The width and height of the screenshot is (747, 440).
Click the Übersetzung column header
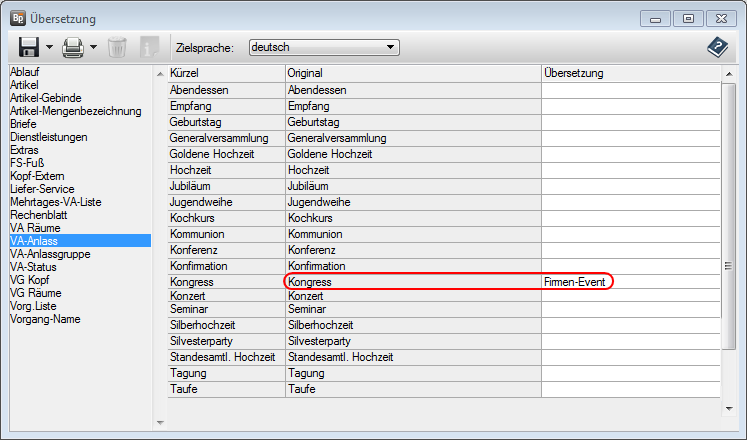pyautogui.click(x=630, y=74)
